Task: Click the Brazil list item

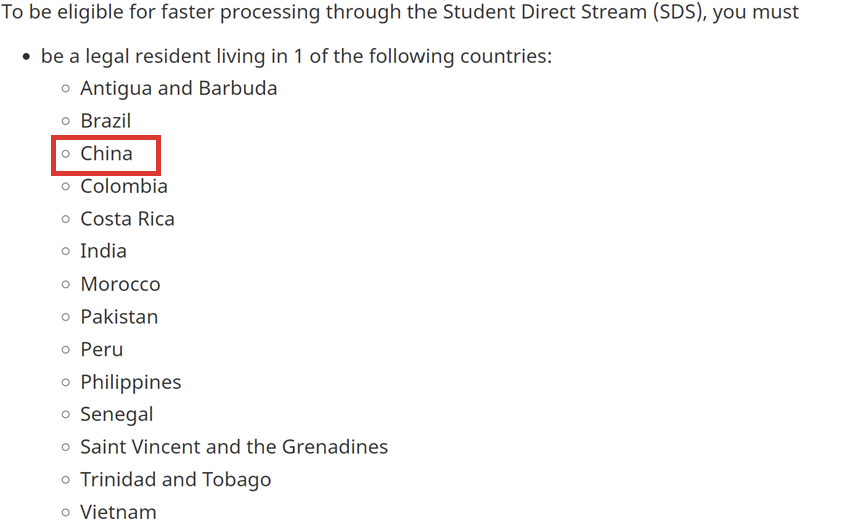Action: point(106,121)
